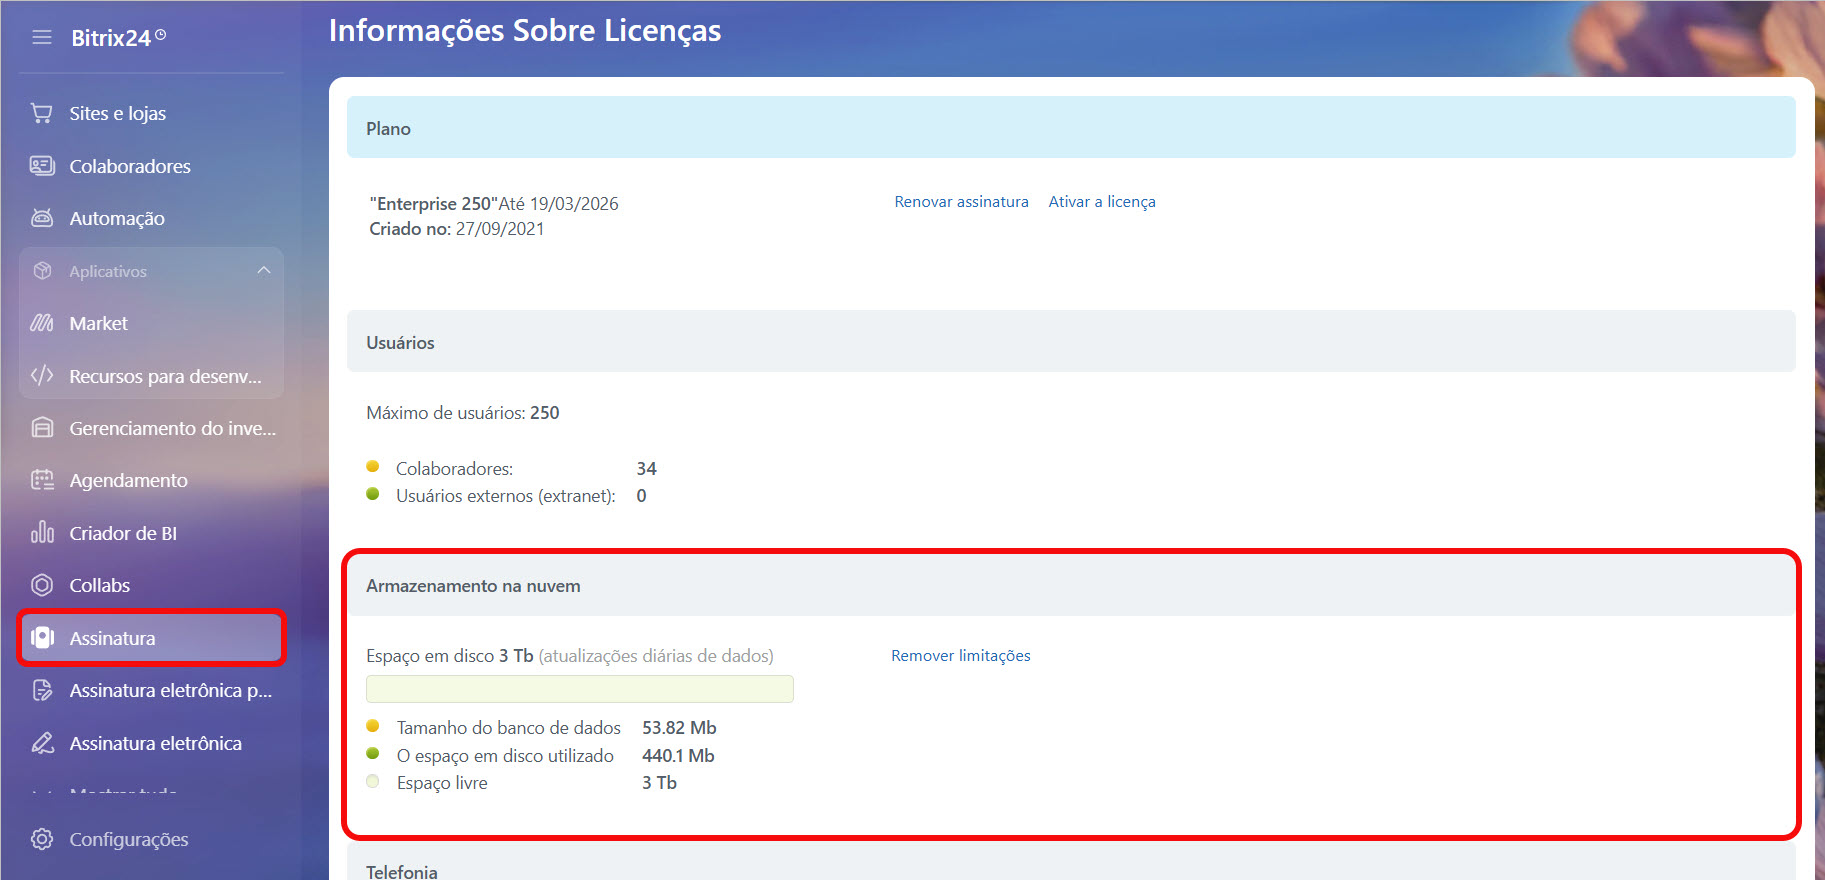Image resolution: width=1825 pixels, height=880 pixels.
Task: Click the disk space usage progress bar
Action: 579,689
